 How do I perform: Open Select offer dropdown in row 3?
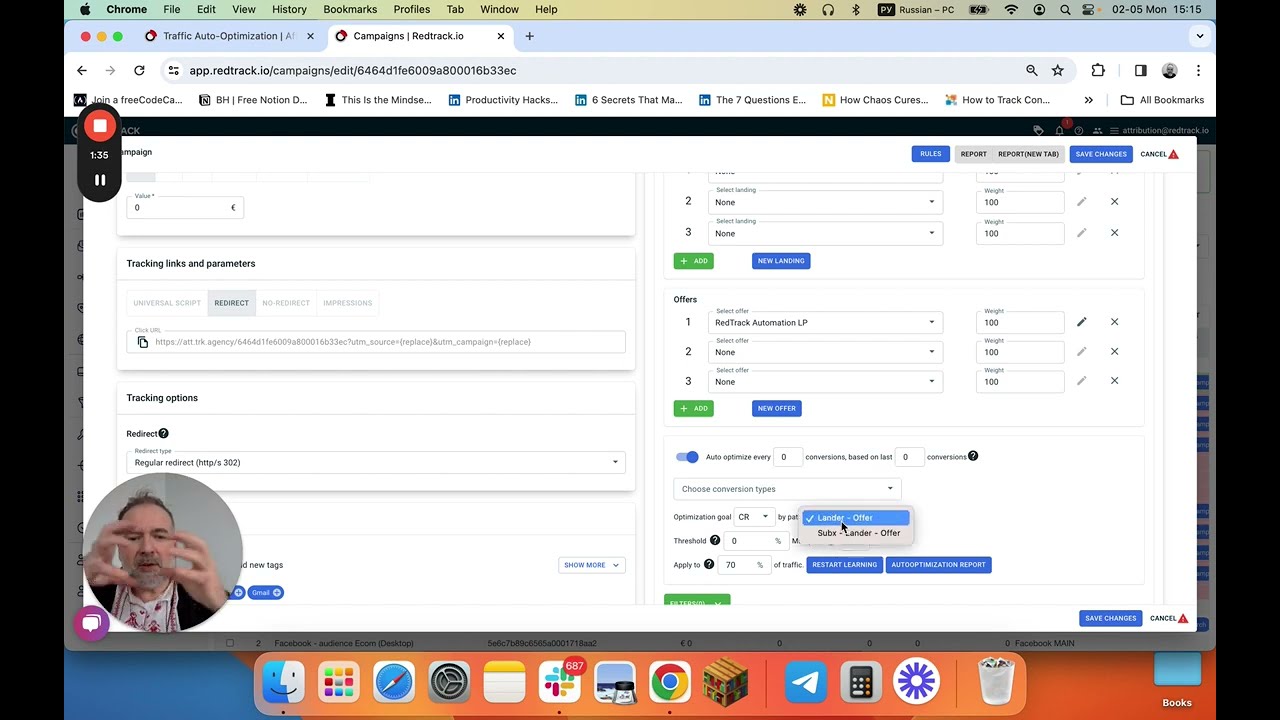click(x=825, y=381)
